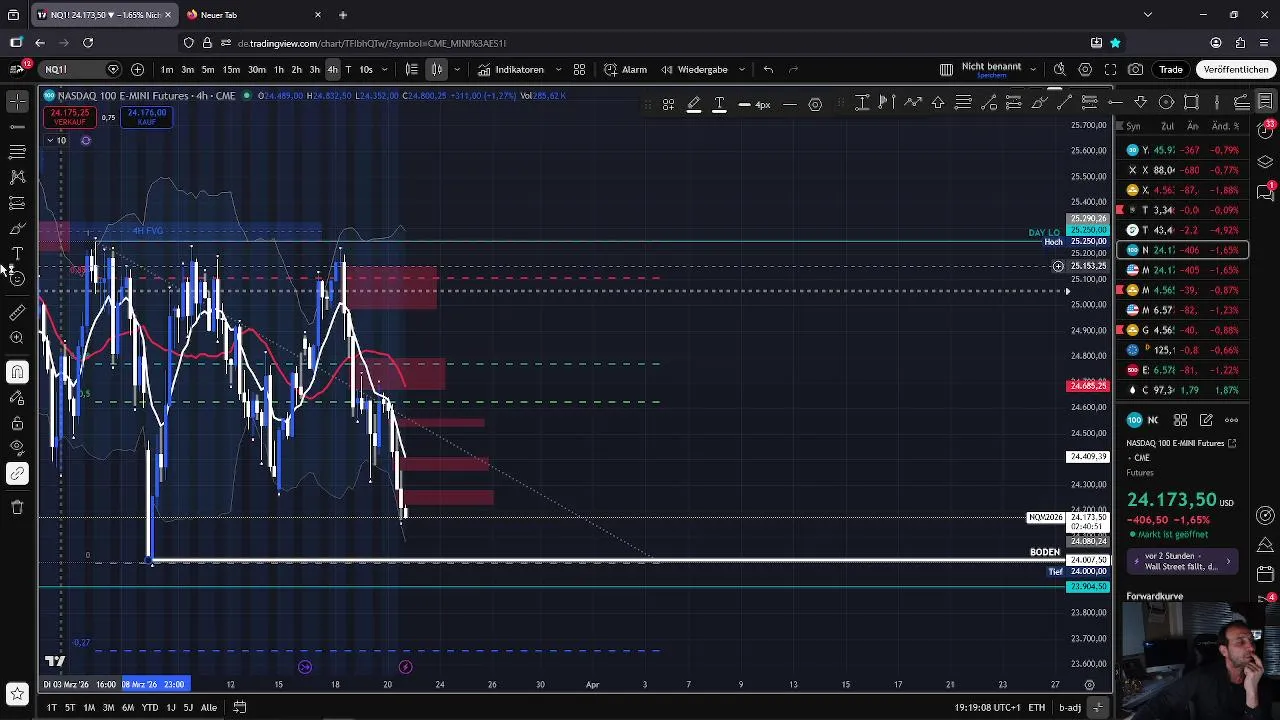Select the 4h timeframe
The width and height of the screenshot is (1280, 720).
[x=332, y=69]
